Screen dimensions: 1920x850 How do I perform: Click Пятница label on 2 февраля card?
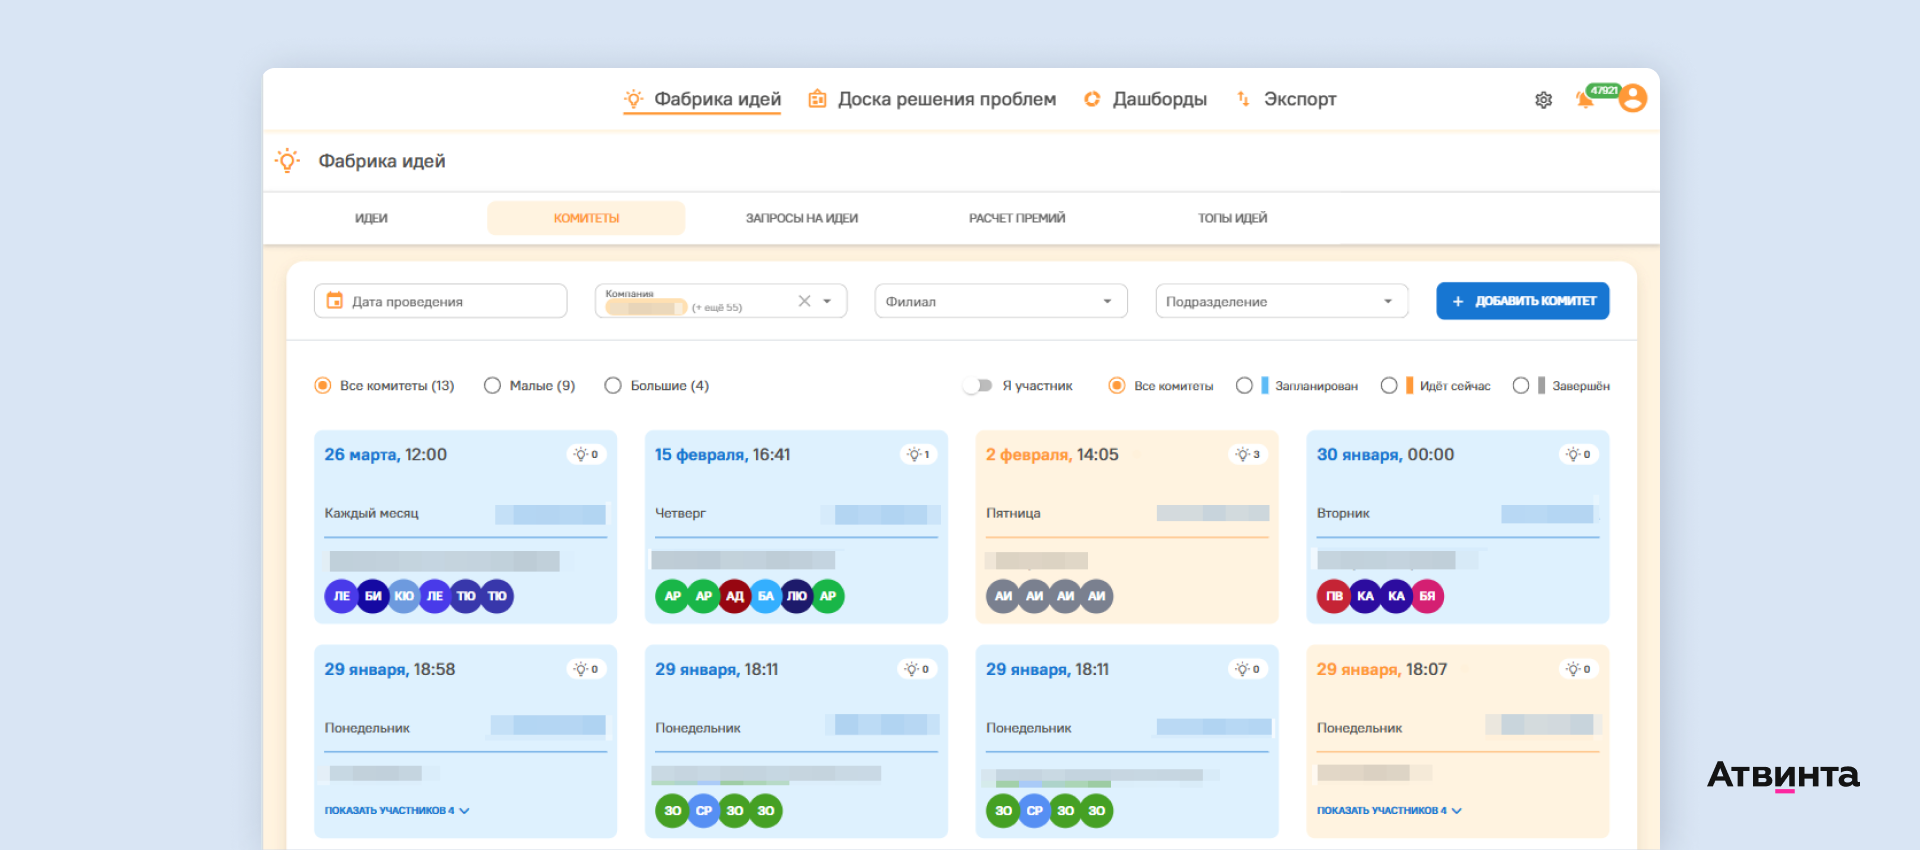pos(1013,513)
